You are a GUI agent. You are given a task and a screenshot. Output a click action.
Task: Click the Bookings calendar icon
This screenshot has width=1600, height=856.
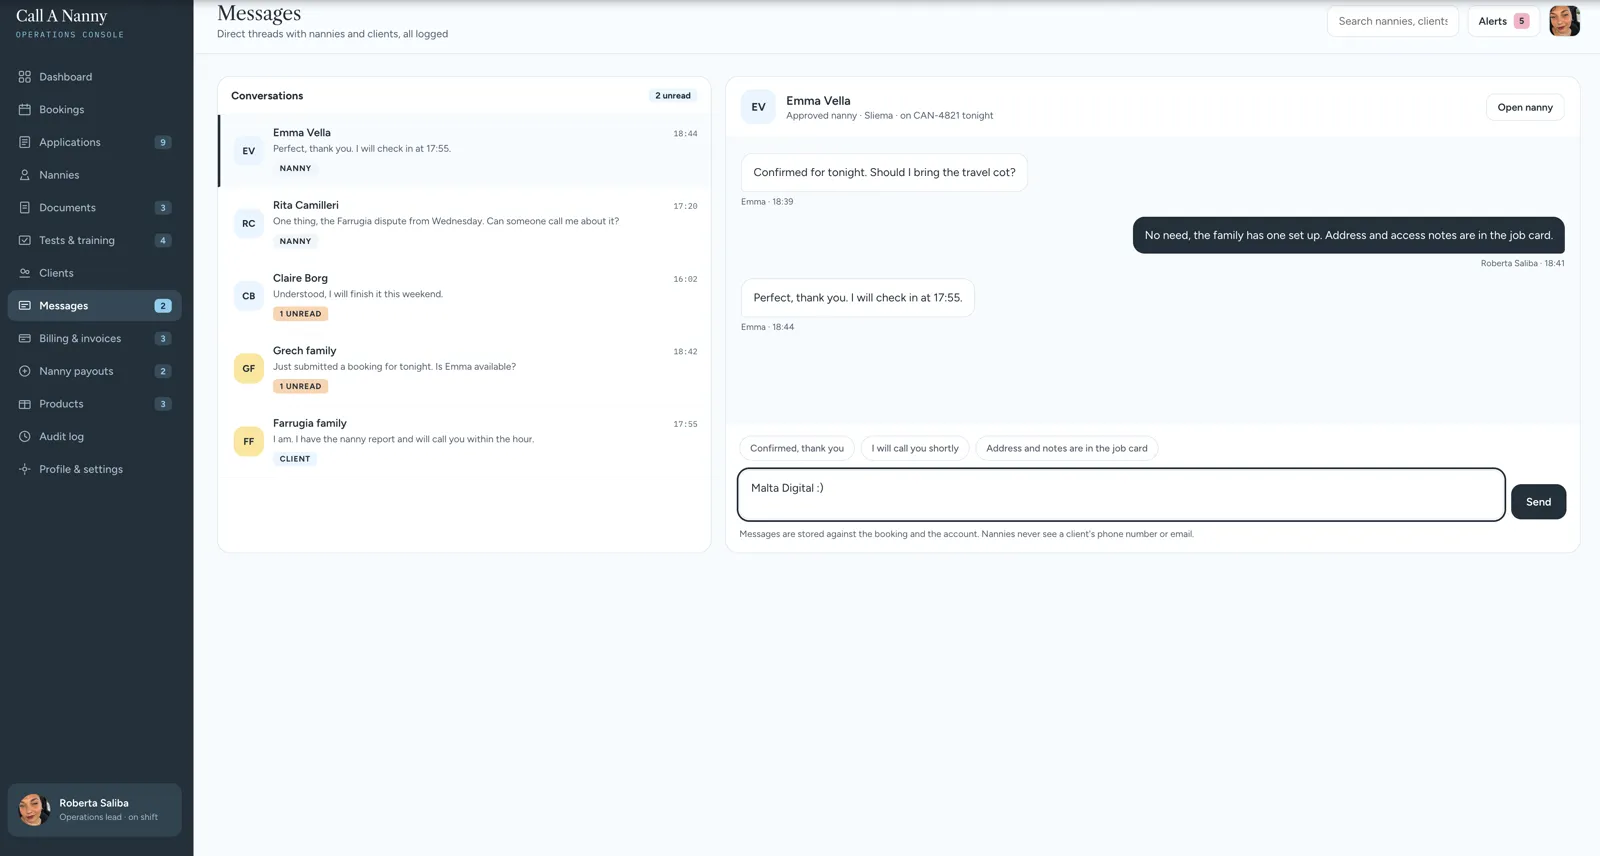pyautogui.click(x=25, y=110)
